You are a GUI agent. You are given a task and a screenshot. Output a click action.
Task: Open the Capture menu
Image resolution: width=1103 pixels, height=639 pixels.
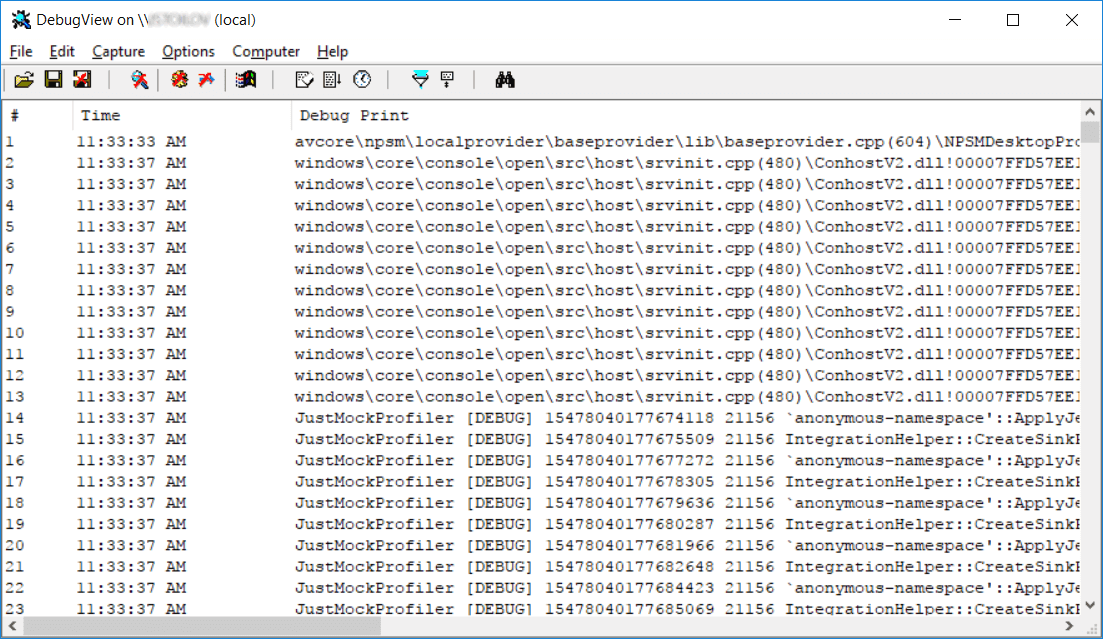click(118, 51)
